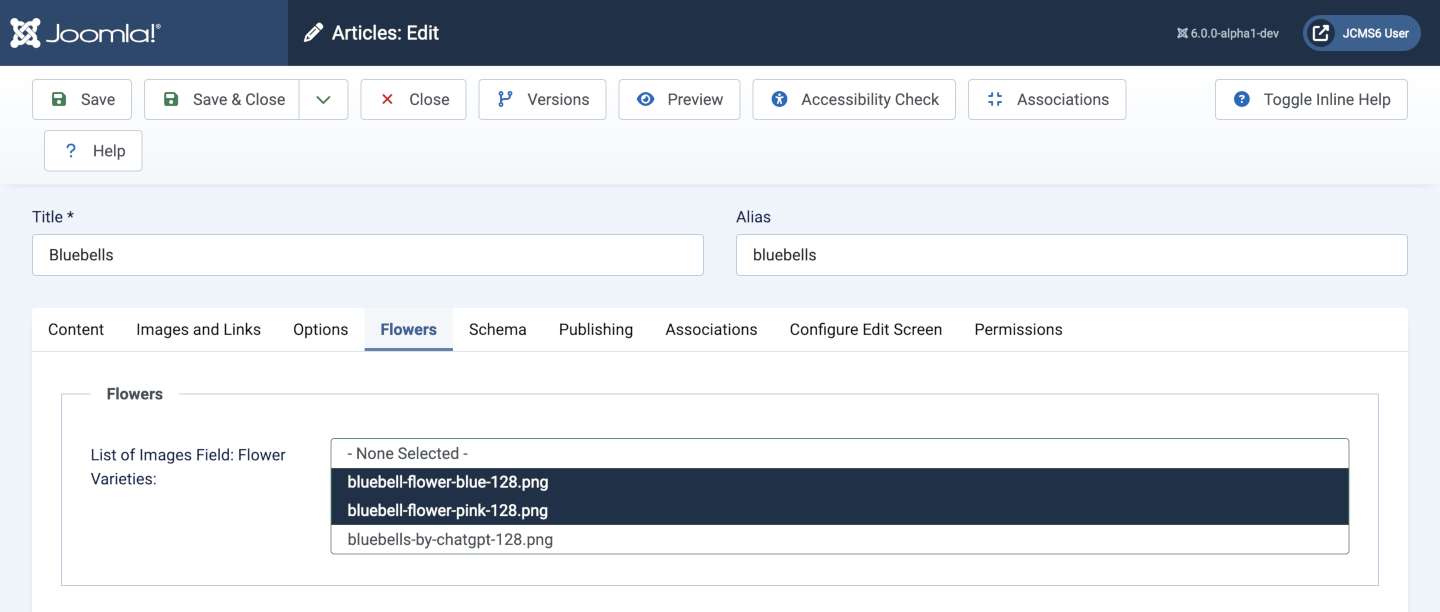Click the Associations arrows icon

pyautogui.click(x=994, y=99)
